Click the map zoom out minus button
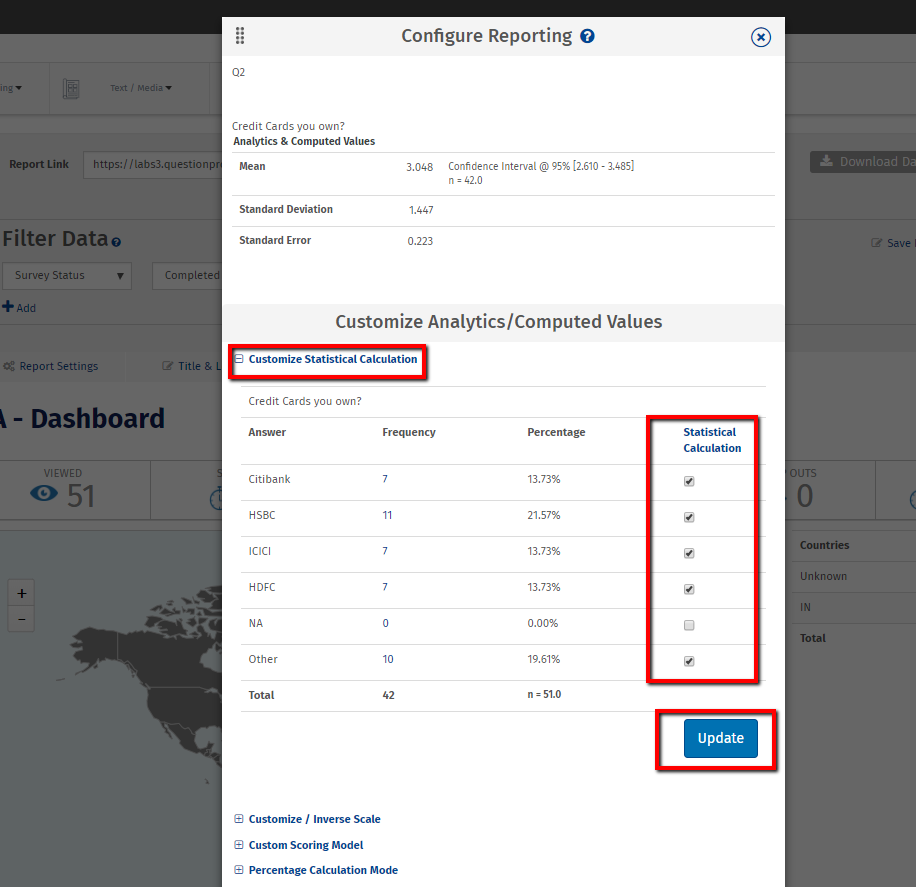The image size is (916, 887). (x=22, y=620)
